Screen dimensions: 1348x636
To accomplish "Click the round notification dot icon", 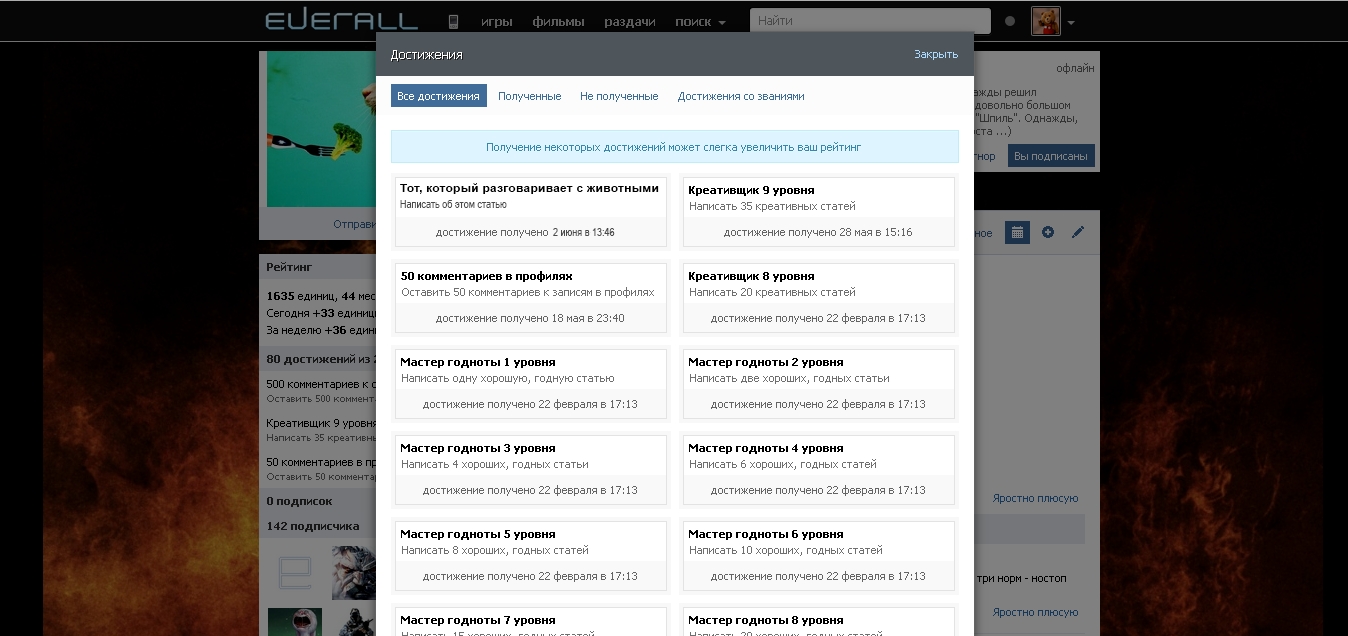I will coord(1010,21).
